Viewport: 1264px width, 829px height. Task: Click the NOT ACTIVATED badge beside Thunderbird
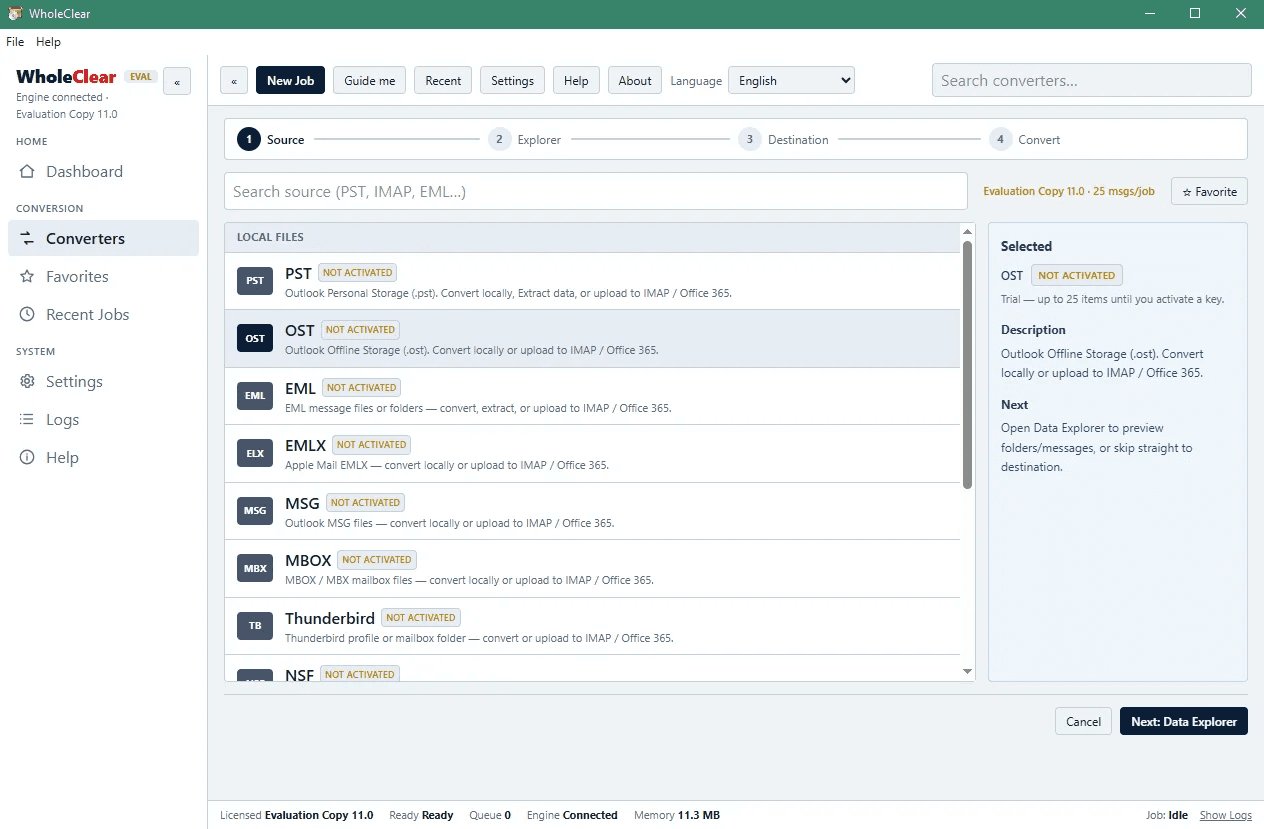point(420,618)
